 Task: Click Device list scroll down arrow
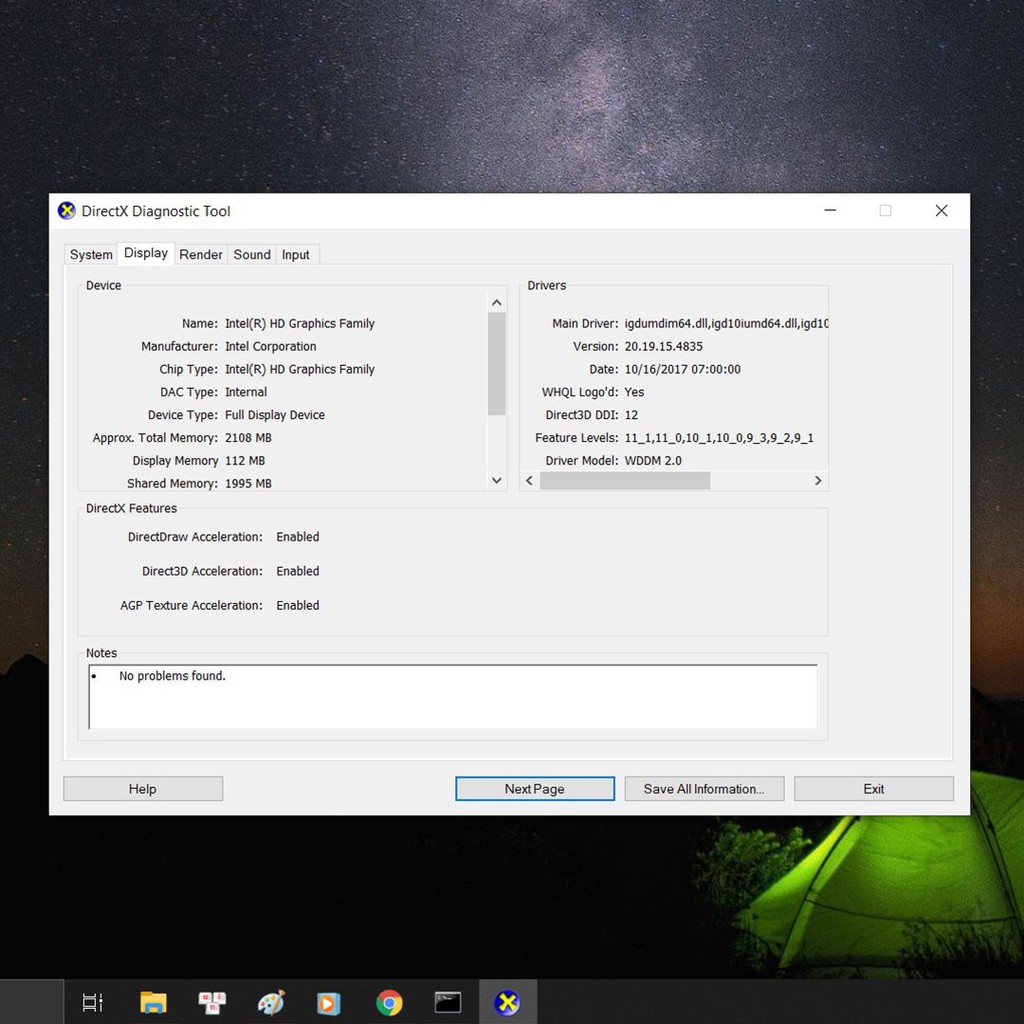tap(496, 481)
